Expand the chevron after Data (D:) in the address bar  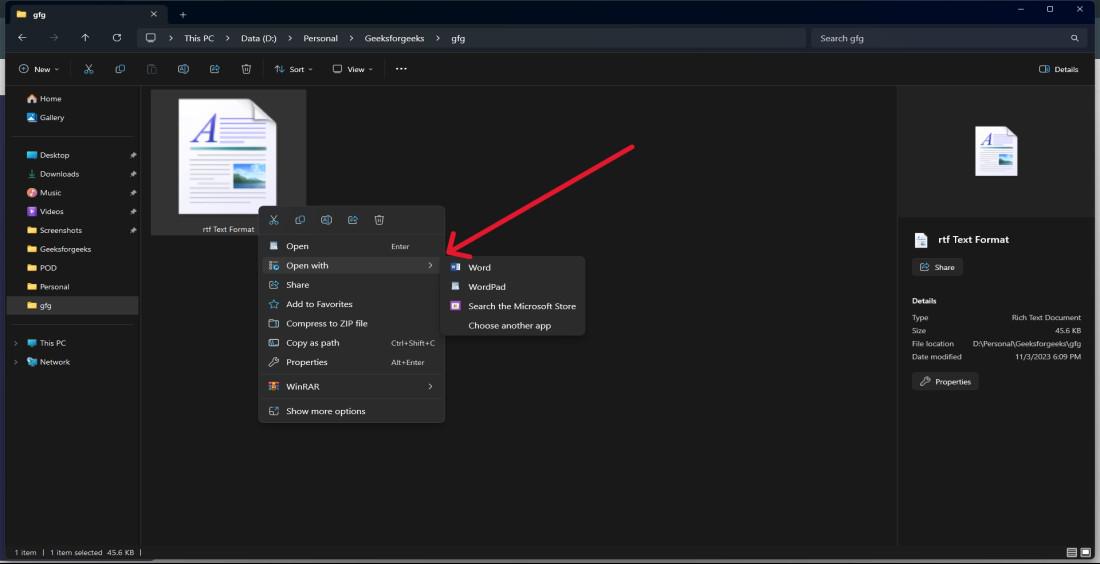(x=289, y=38)
